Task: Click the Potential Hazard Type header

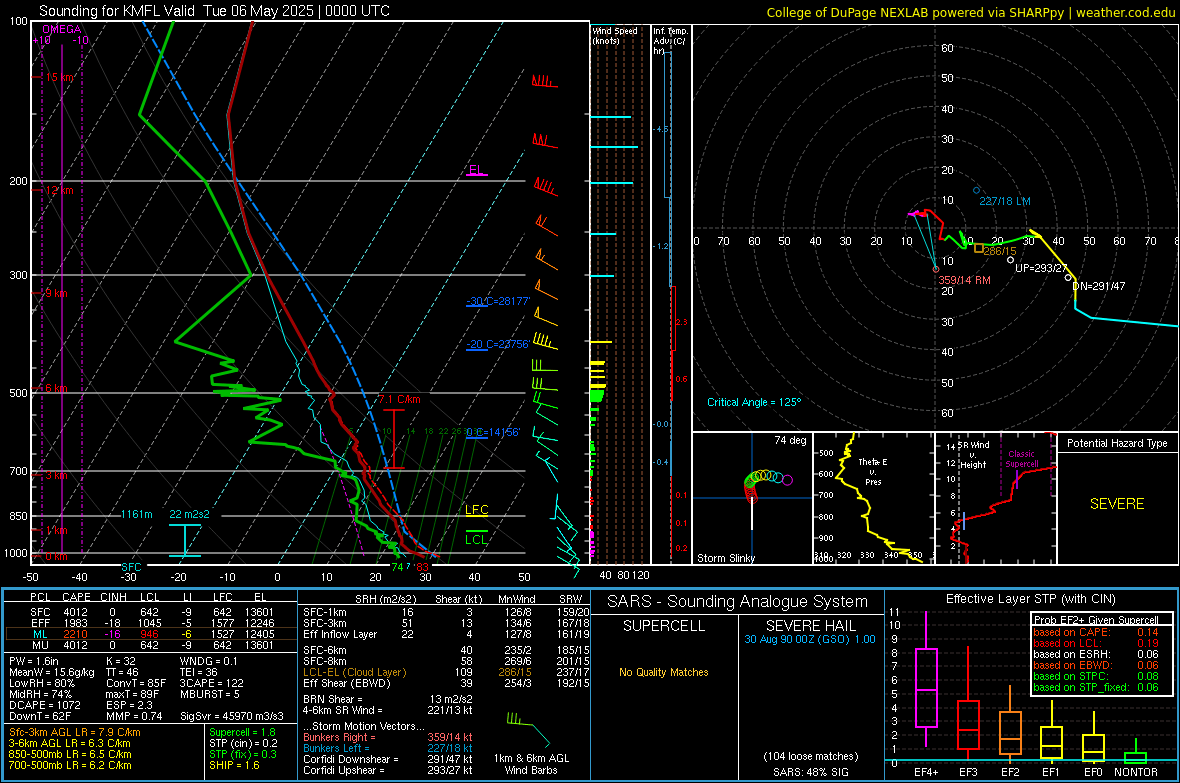Action: click(x=1117, y=443)
